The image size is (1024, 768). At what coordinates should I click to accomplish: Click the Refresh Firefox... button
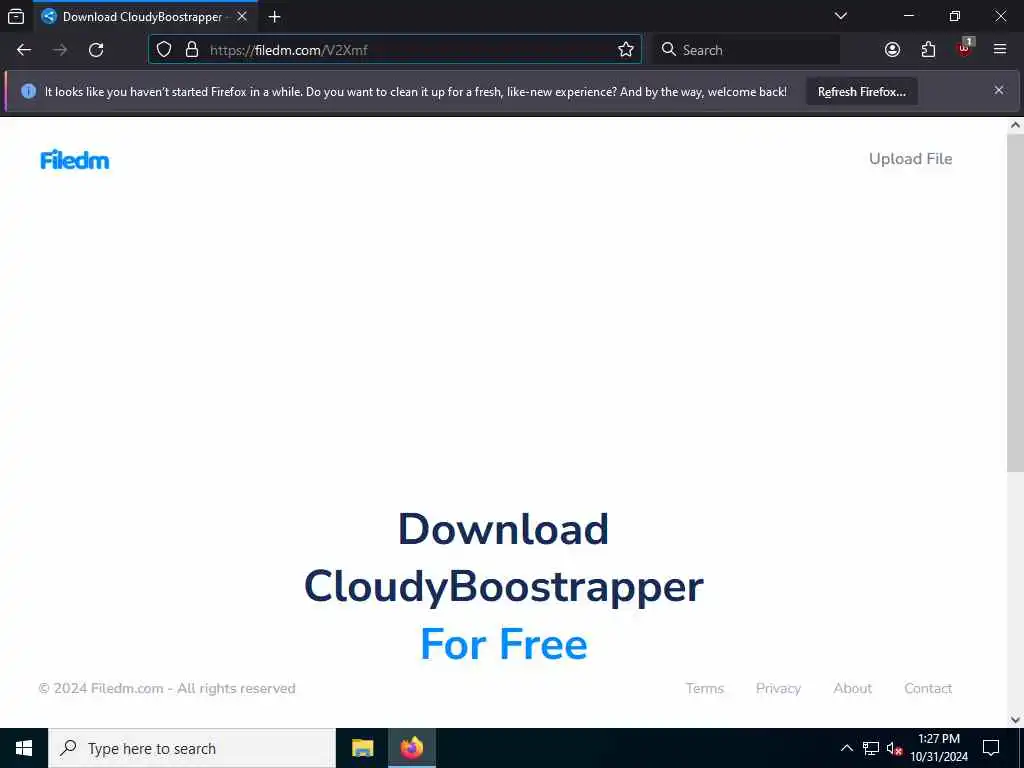pyautogui.click(x=861, y=91)
